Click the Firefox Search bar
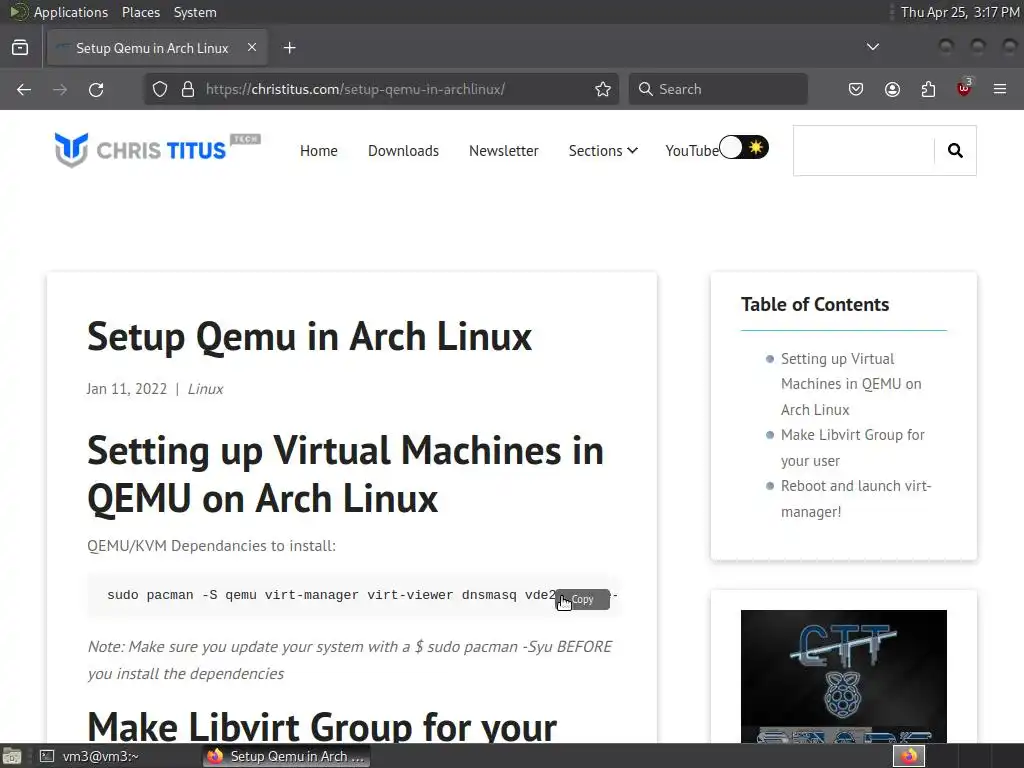The width and height of the screenshot is (1024, 768). [x=718, y=89]
